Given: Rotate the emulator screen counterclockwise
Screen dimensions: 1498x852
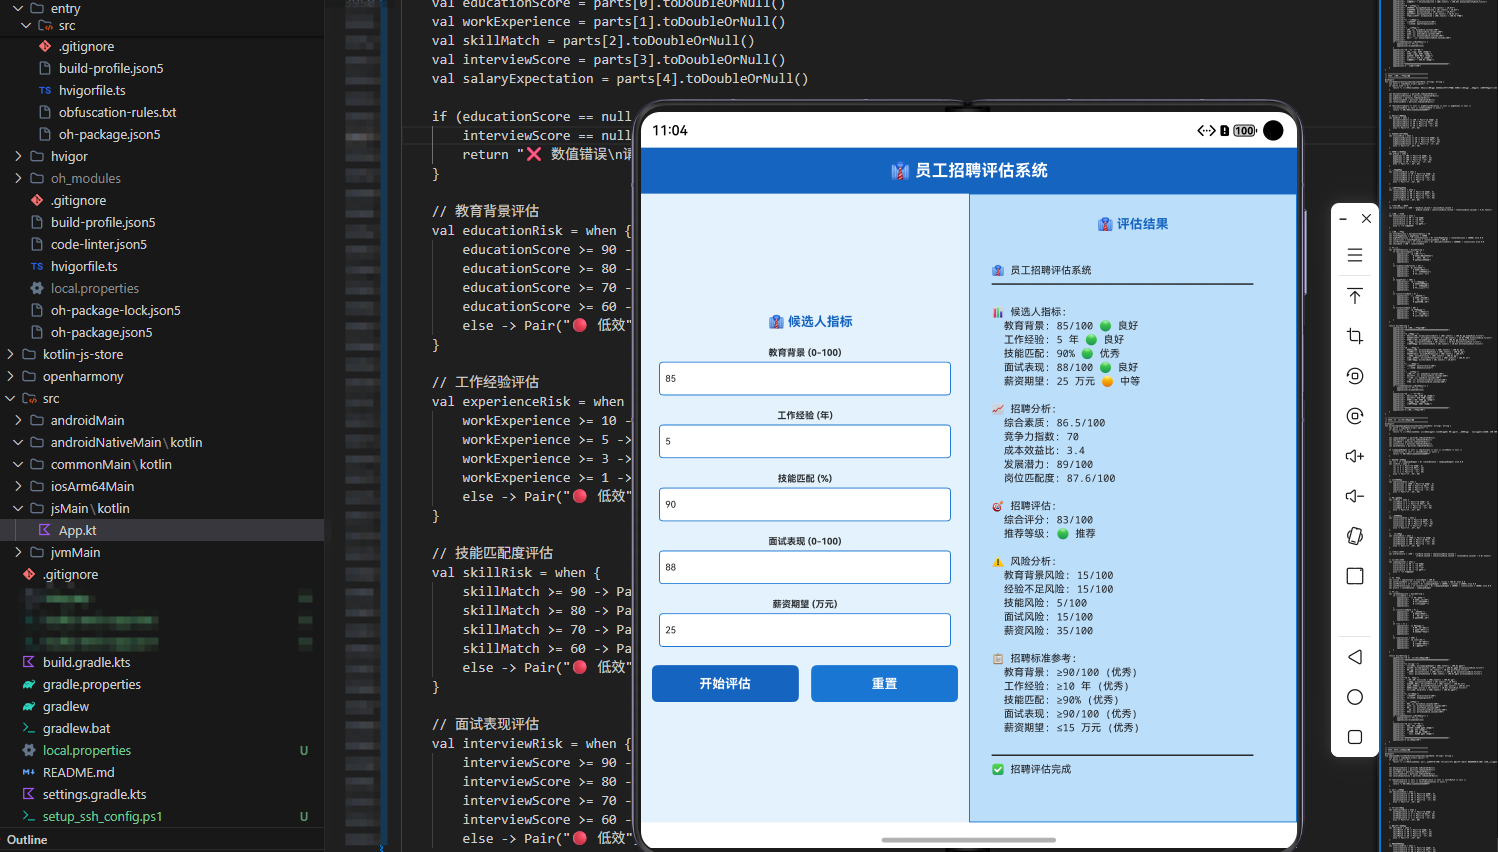Looking at the screenshot, I should (x=1355, y=376).
